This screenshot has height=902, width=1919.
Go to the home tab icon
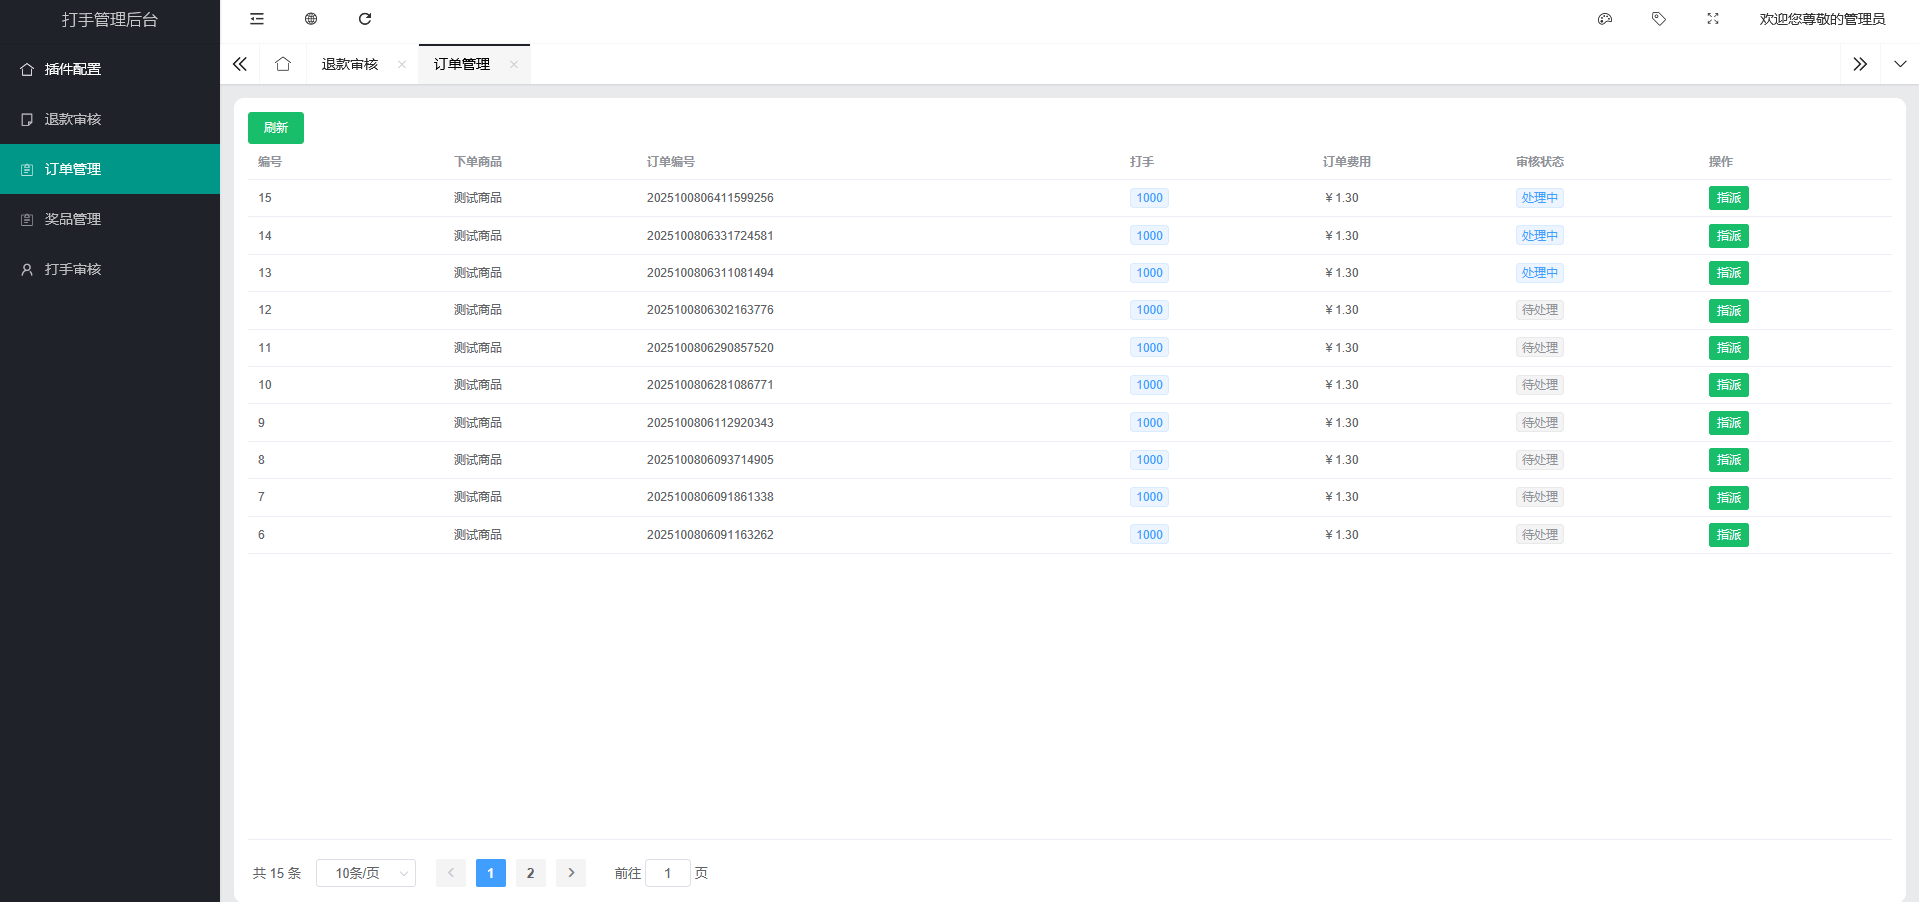coord(283,64)
